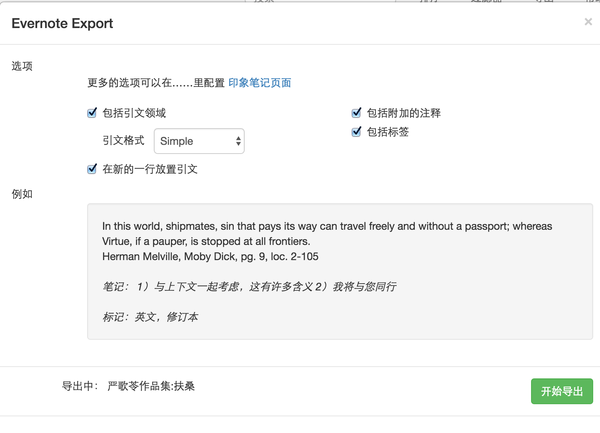Click the 笔记 line in the example box
The width and height of the screenshot is (600, 433).
249,286
